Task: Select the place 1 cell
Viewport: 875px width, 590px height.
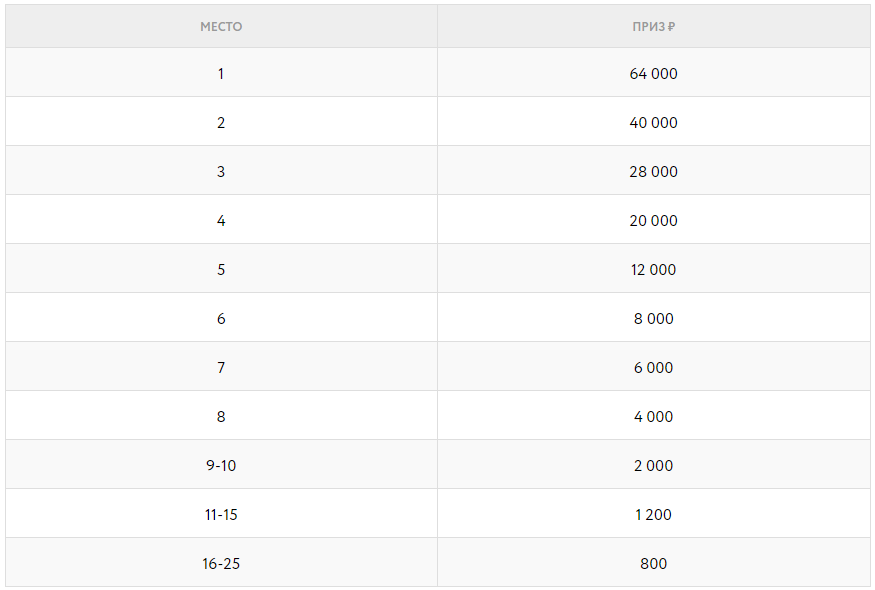Action: [x=221, y=74]
